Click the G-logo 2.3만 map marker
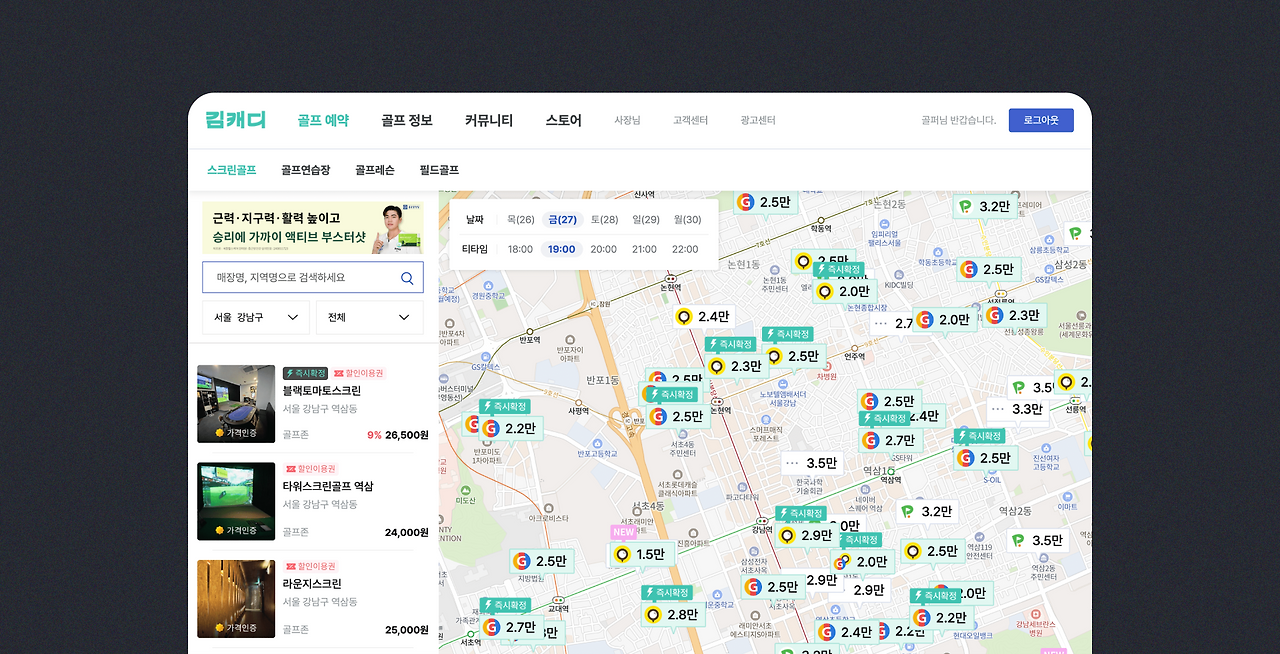Viewport: 1280px width, 654px height. [1014, 315]
